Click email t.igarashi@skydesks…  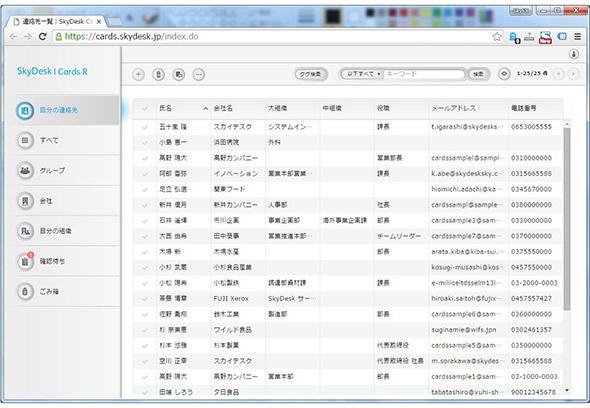point(467,127)
